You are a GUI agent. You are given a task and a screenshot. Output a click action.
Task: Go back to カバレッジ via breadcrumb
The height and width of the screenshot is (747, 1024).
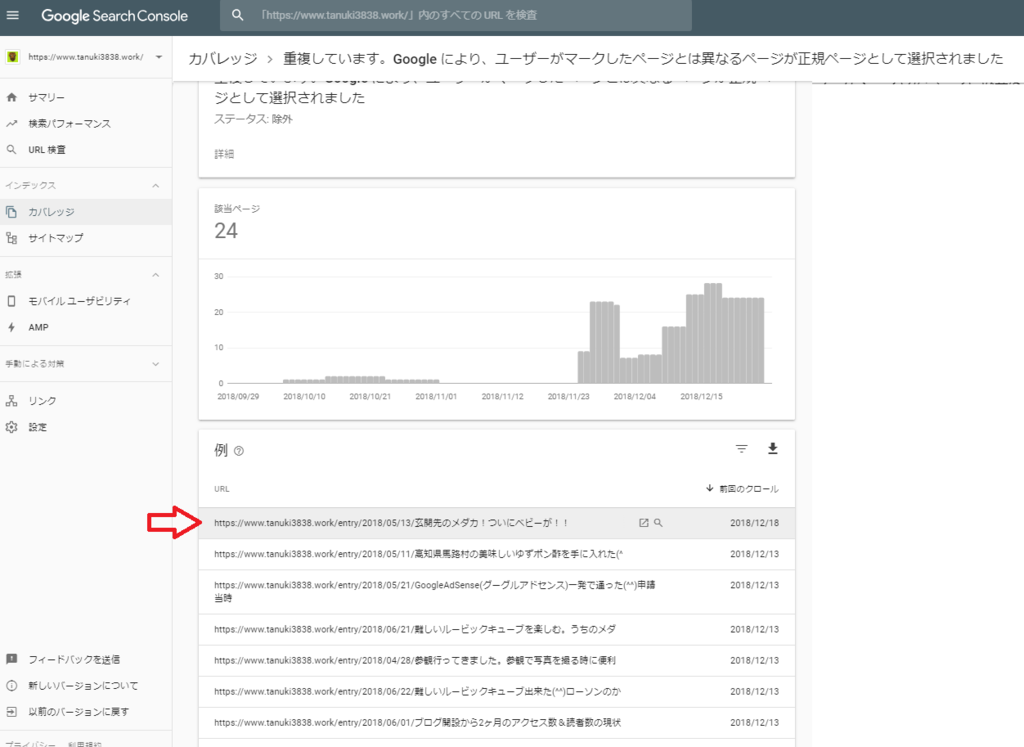[223, 59]
